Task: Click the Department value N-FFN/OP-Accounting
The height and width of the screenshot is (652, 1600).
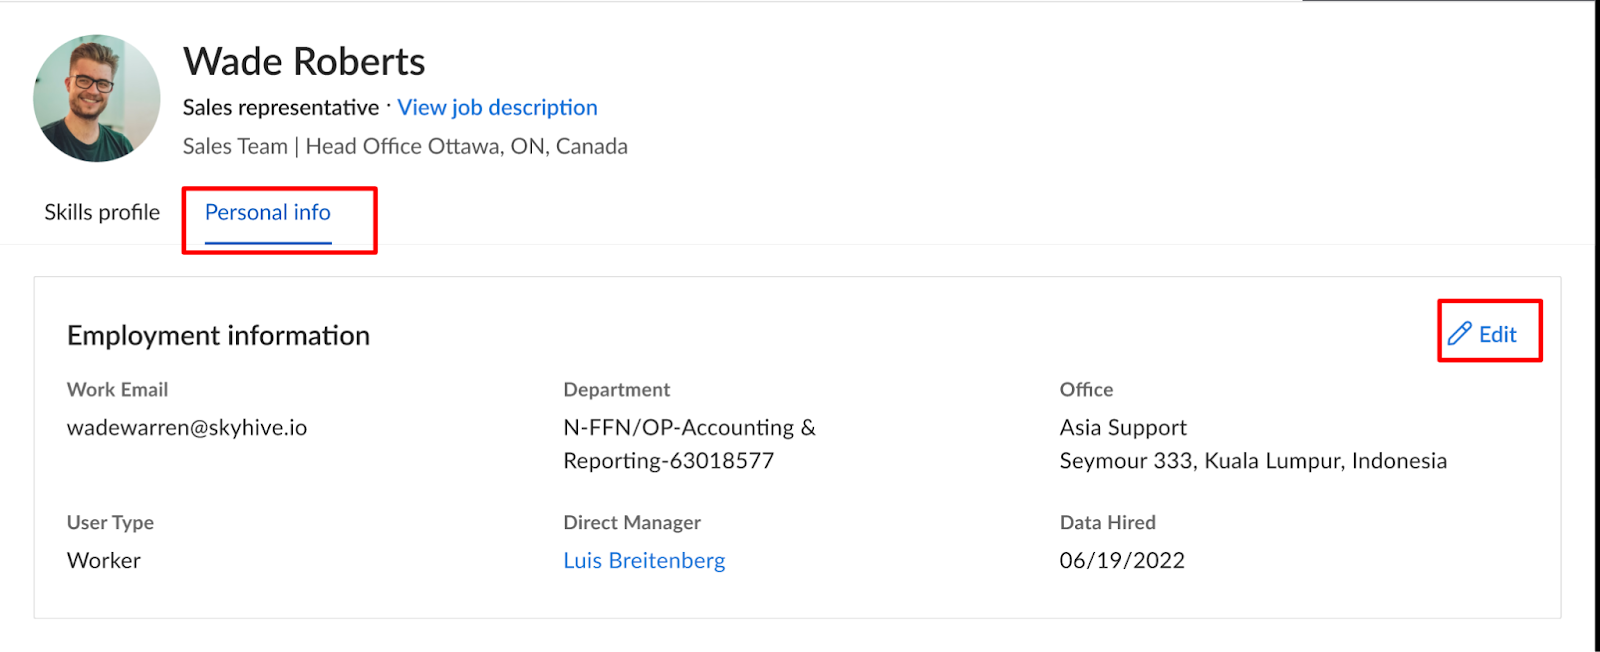Action: click(x=689, y=444)
